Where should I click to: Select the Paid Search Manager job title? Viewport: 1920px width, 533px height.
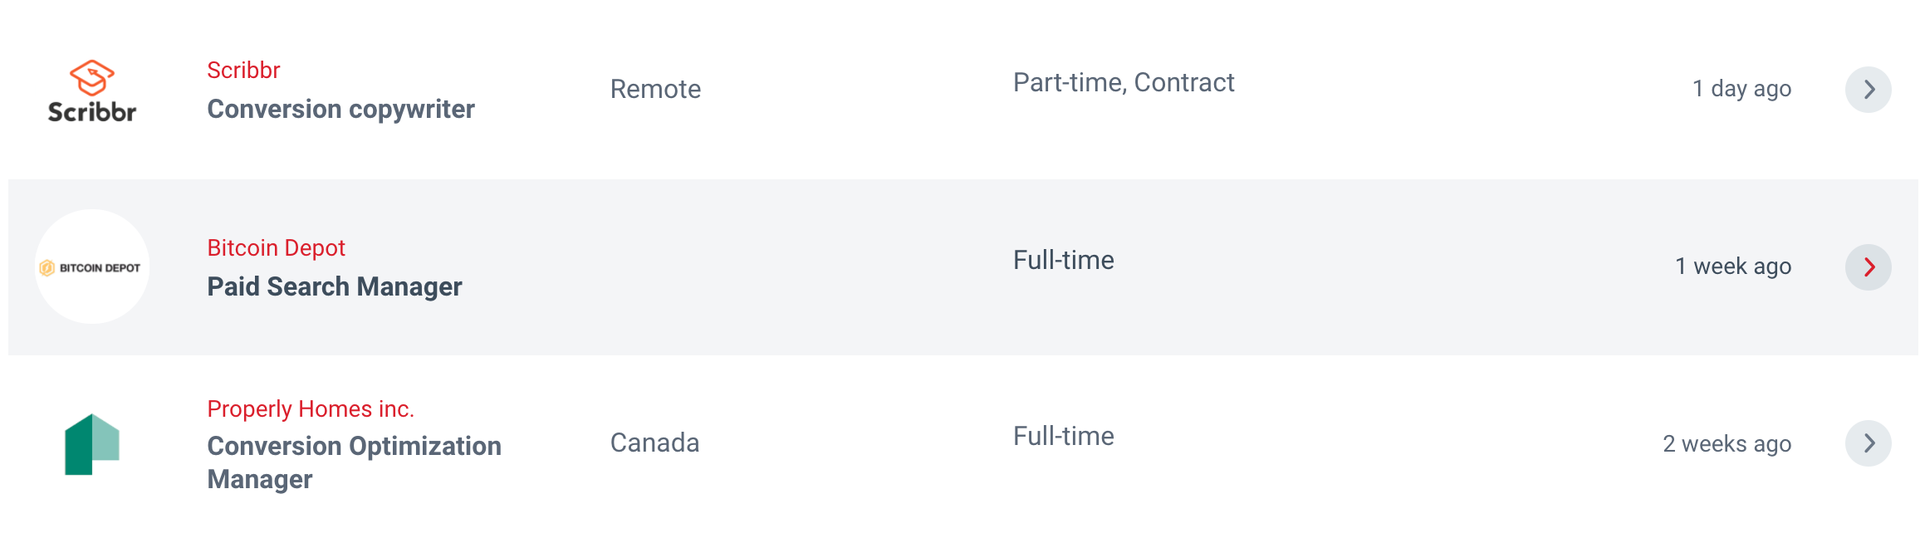coord(334,287)
